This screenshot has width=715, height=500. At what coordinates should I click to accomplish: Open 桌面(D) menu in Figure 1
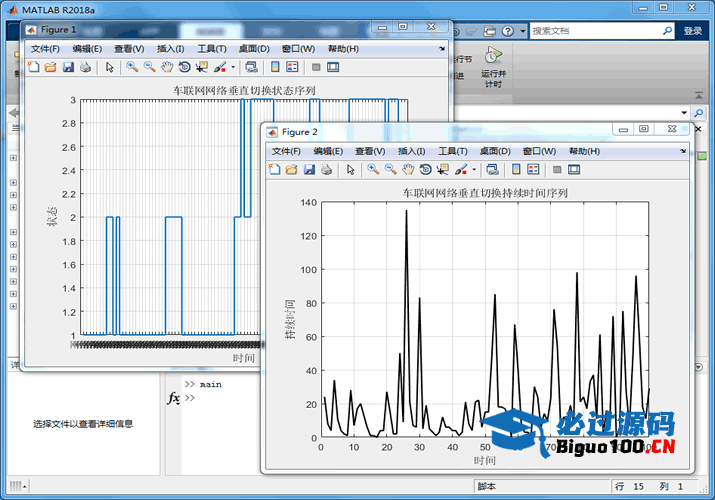click(x=254, y=49)
